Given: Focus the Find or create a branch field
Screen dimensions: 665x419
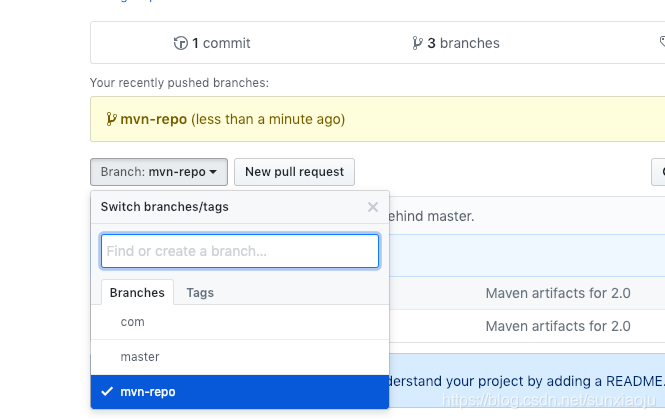Looking at the screenshot, I should [240, 251].
